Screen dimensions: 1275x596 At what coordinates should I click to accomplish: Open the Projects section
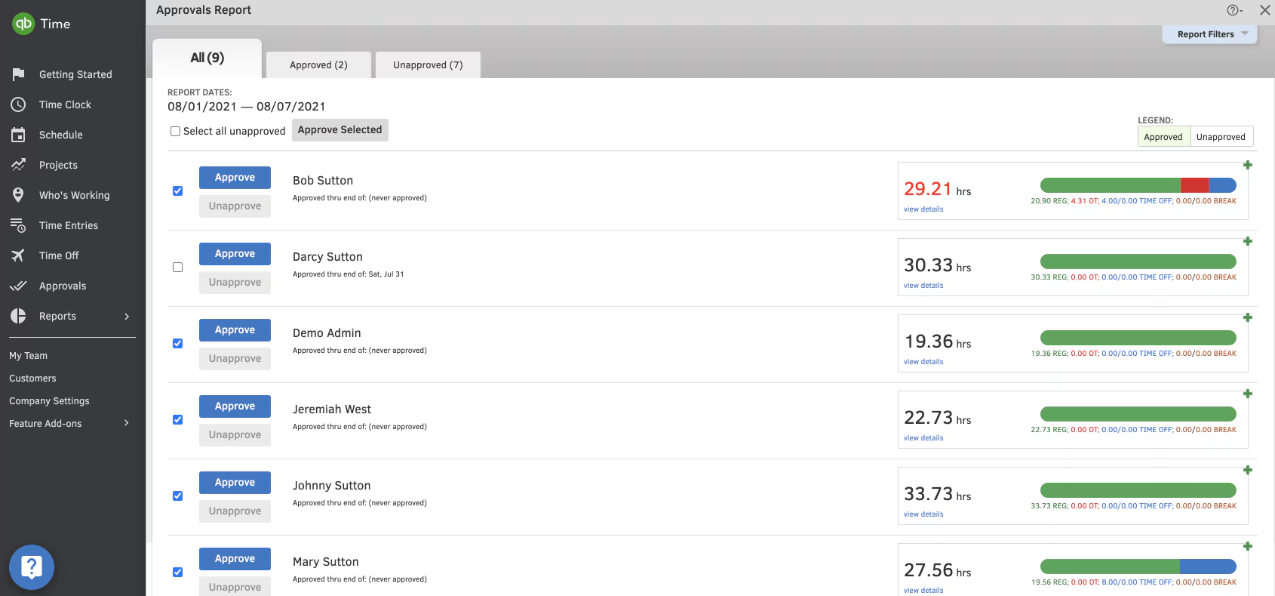point(20,164)
